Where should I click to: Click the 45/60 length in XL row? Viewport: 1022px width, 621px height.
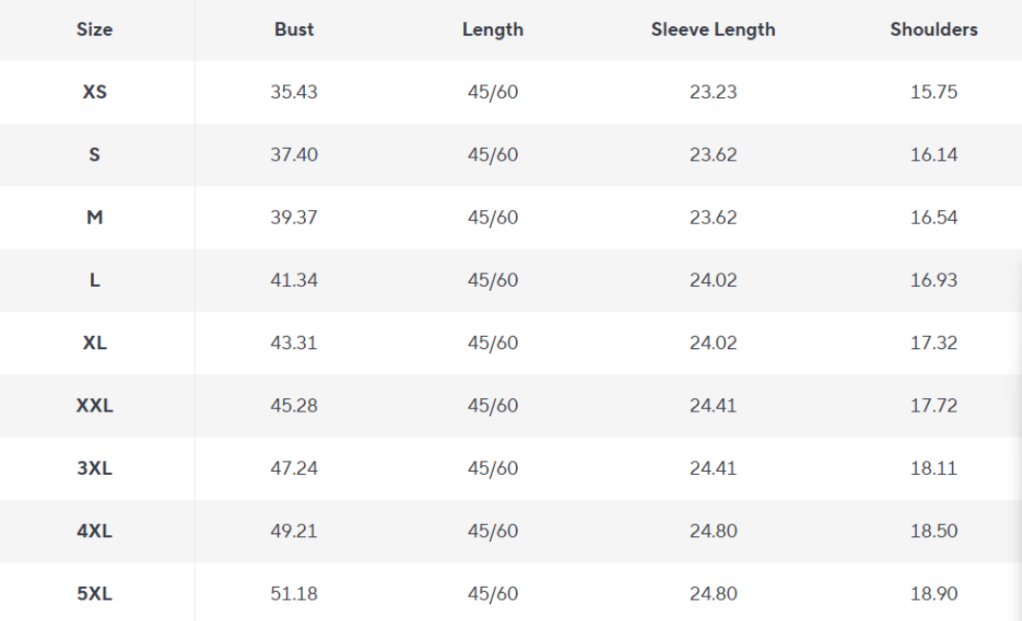click(492, 343)
